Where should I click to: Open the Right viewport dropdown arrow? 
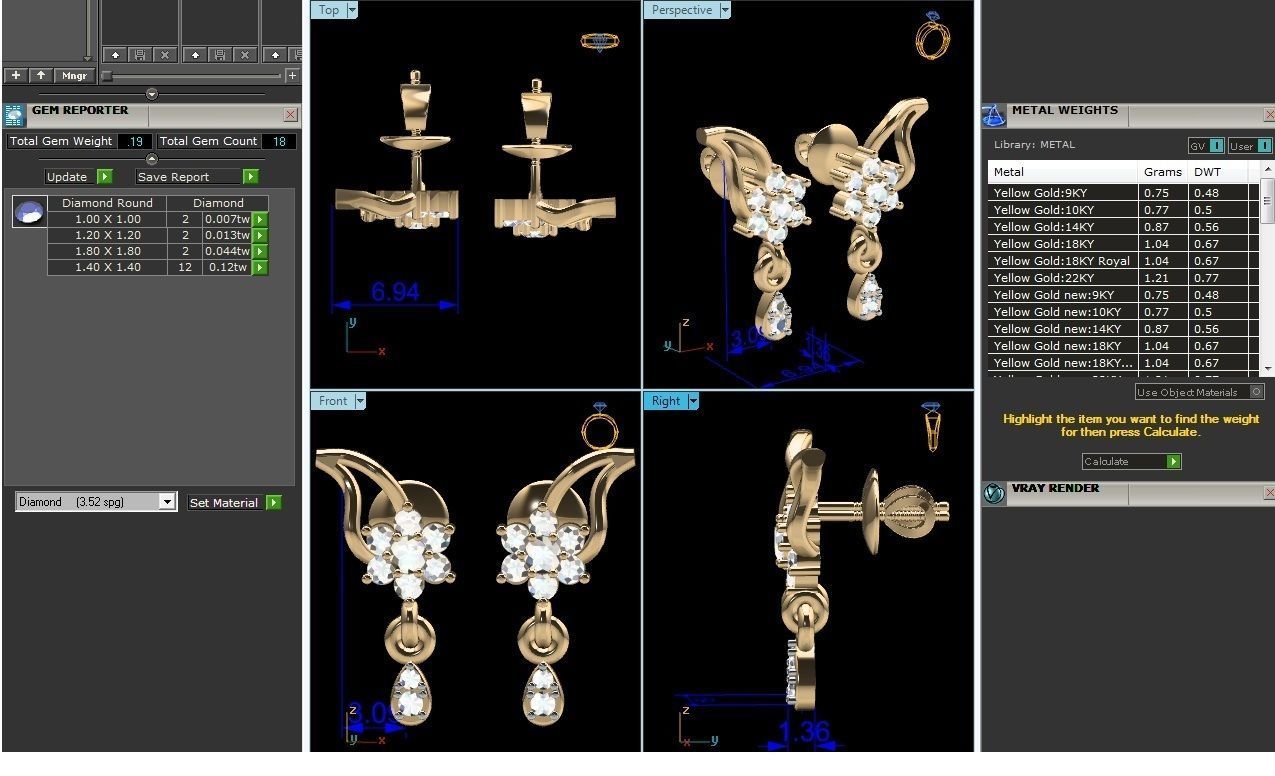point(693,401)
